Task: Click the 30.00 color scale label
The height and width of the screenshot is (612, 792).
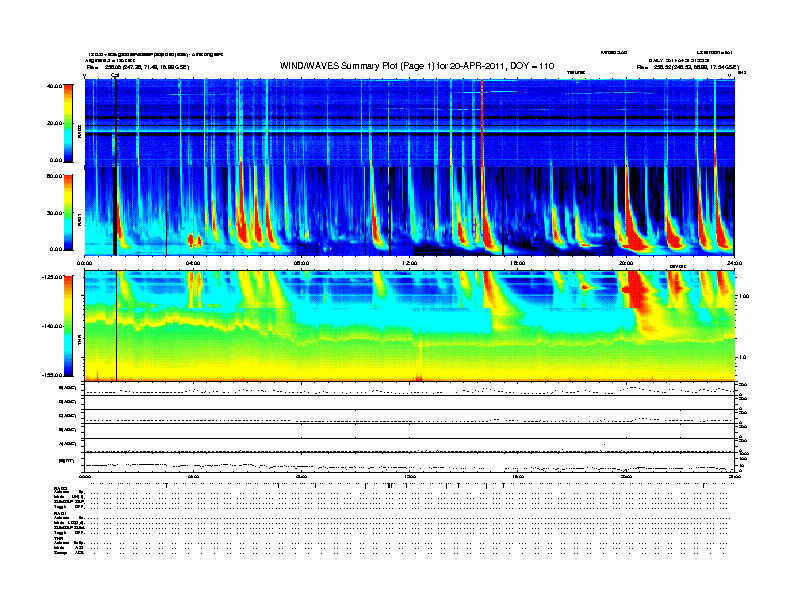Action: pyautogui.click(x=55, y=213)
